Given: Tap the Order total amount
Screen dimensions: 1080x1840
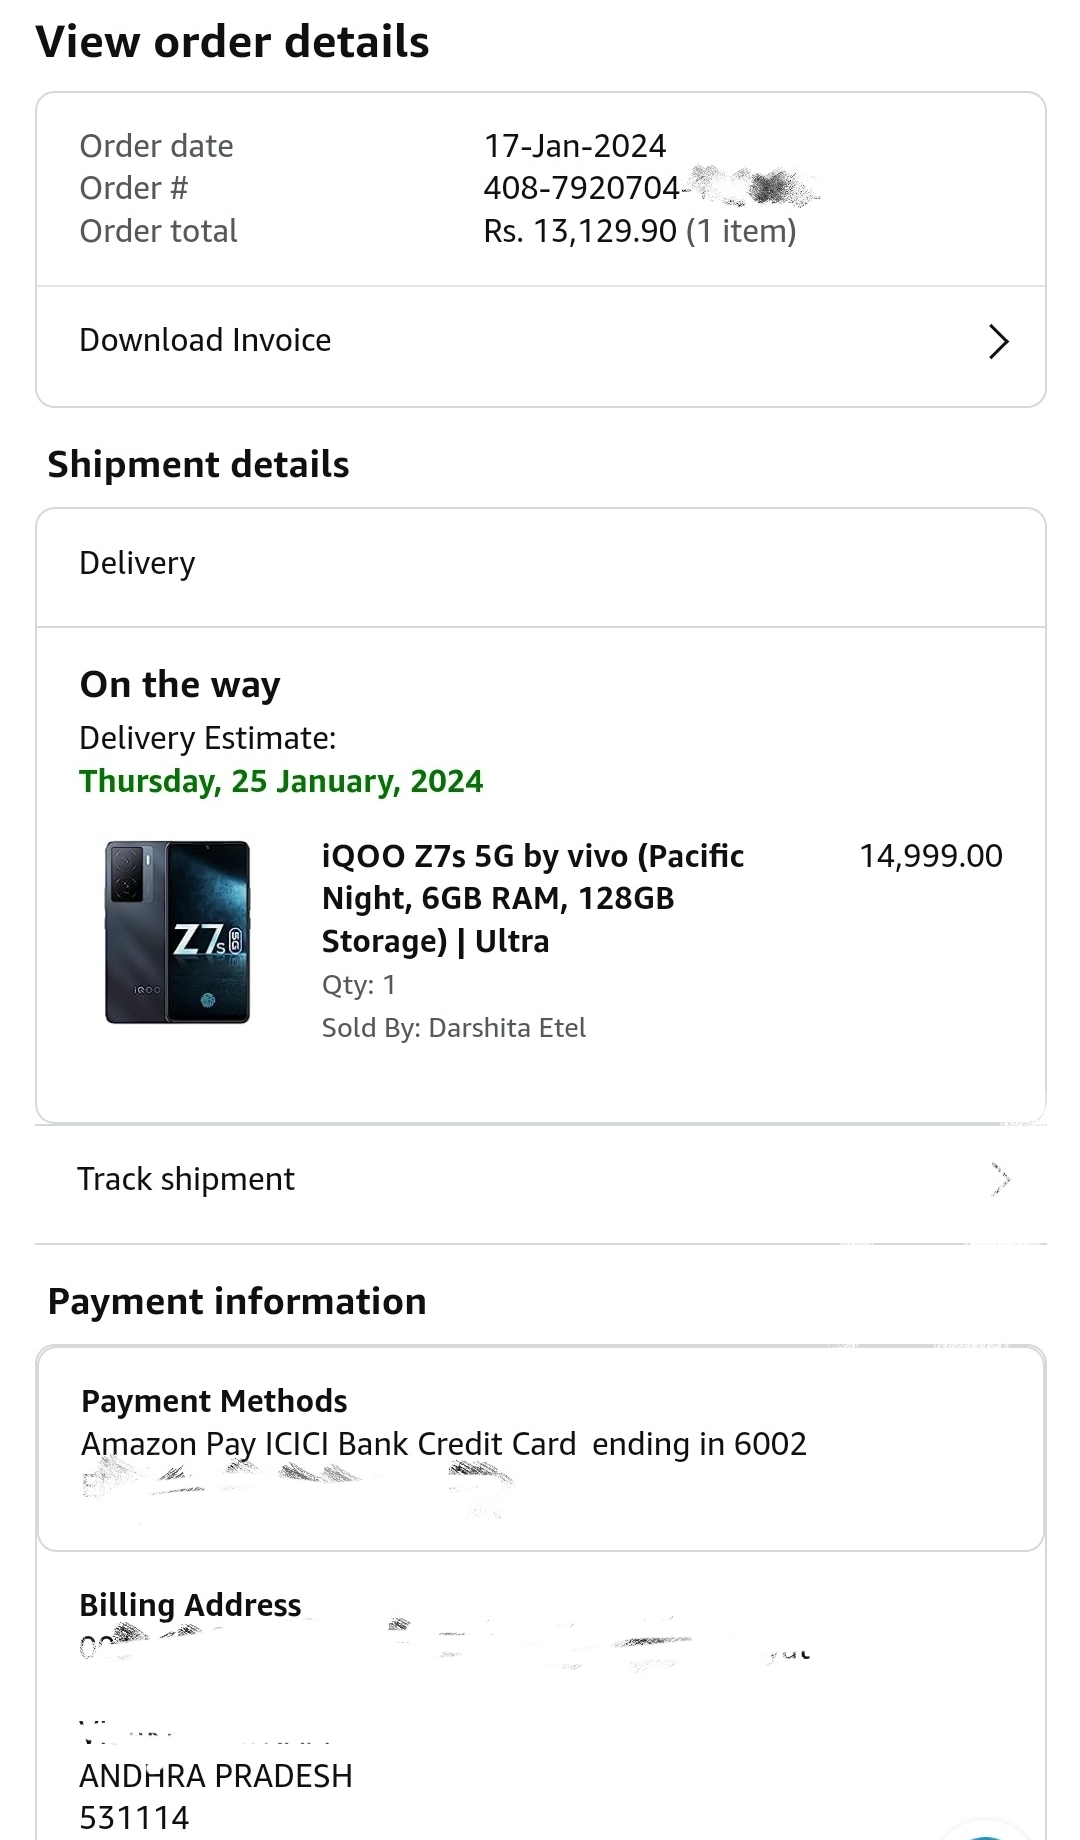Looking at the screenshot, I should [x=640, y=231].
